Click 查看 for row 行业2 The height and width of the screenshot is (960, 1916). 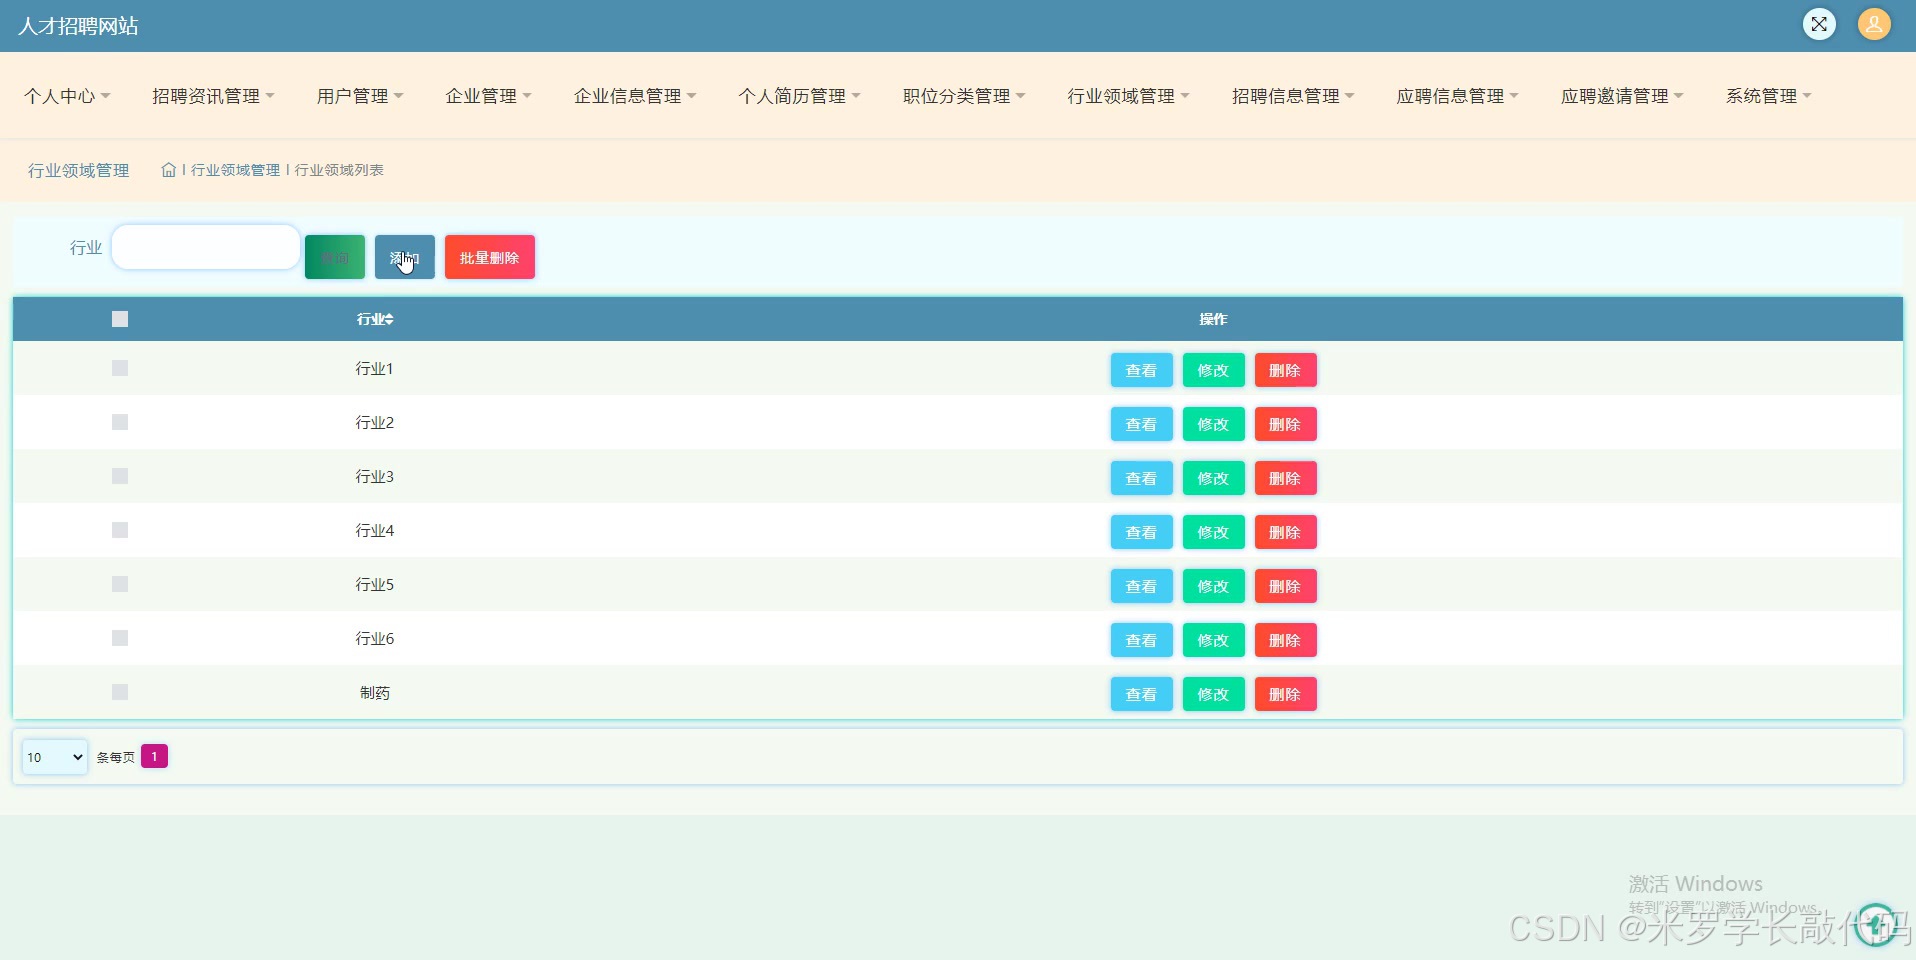coord(1141,424)
